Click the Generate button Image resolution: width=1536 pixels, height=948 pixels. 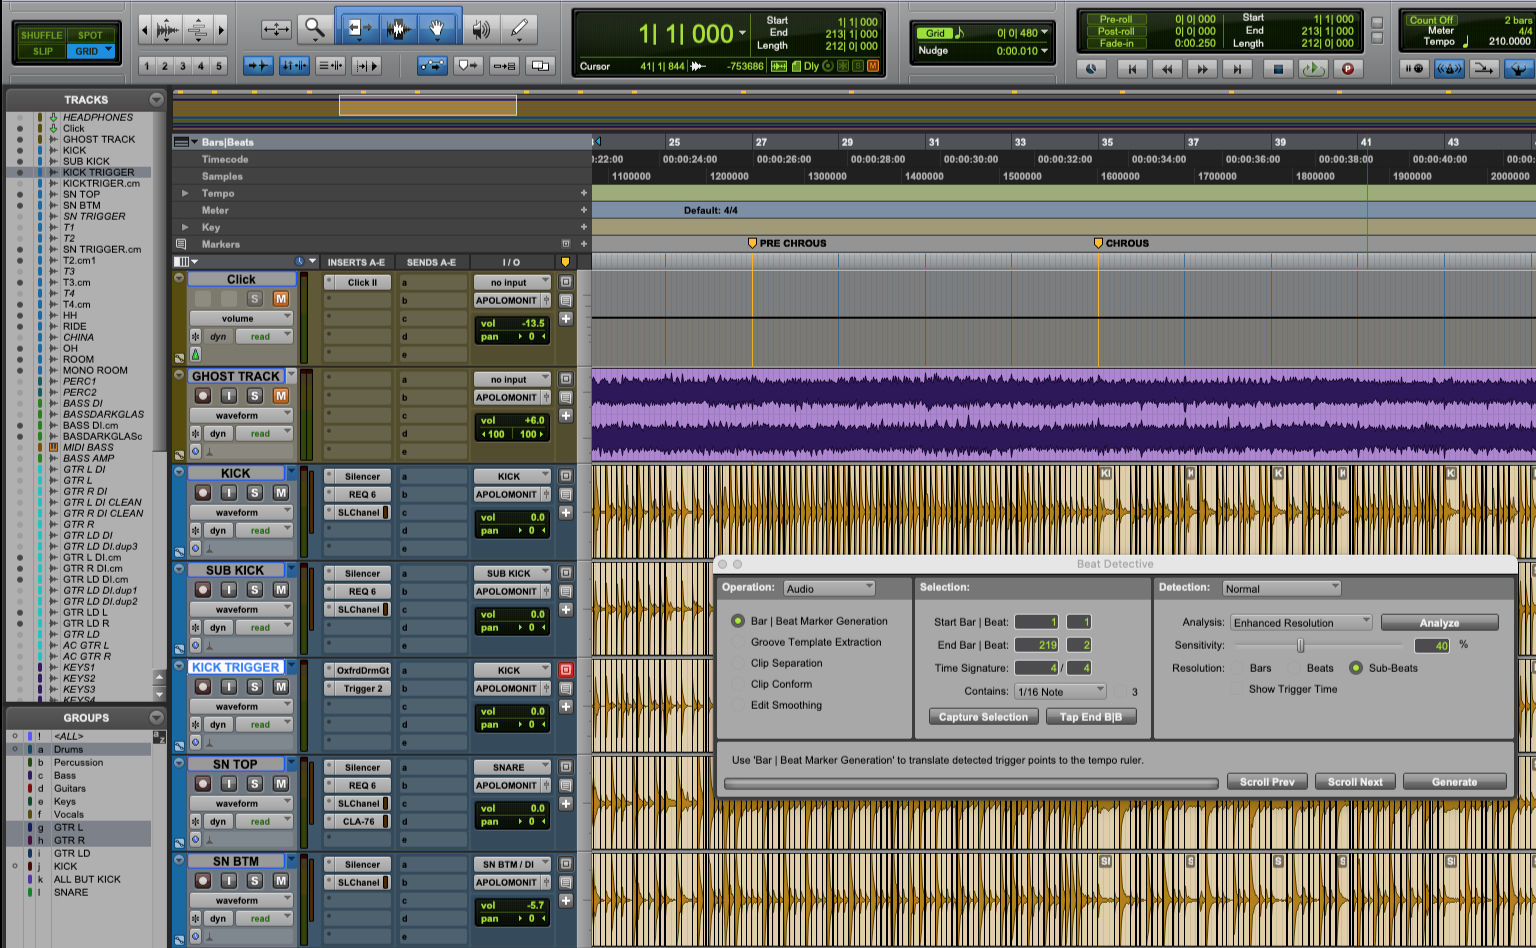click(1454, 782)
